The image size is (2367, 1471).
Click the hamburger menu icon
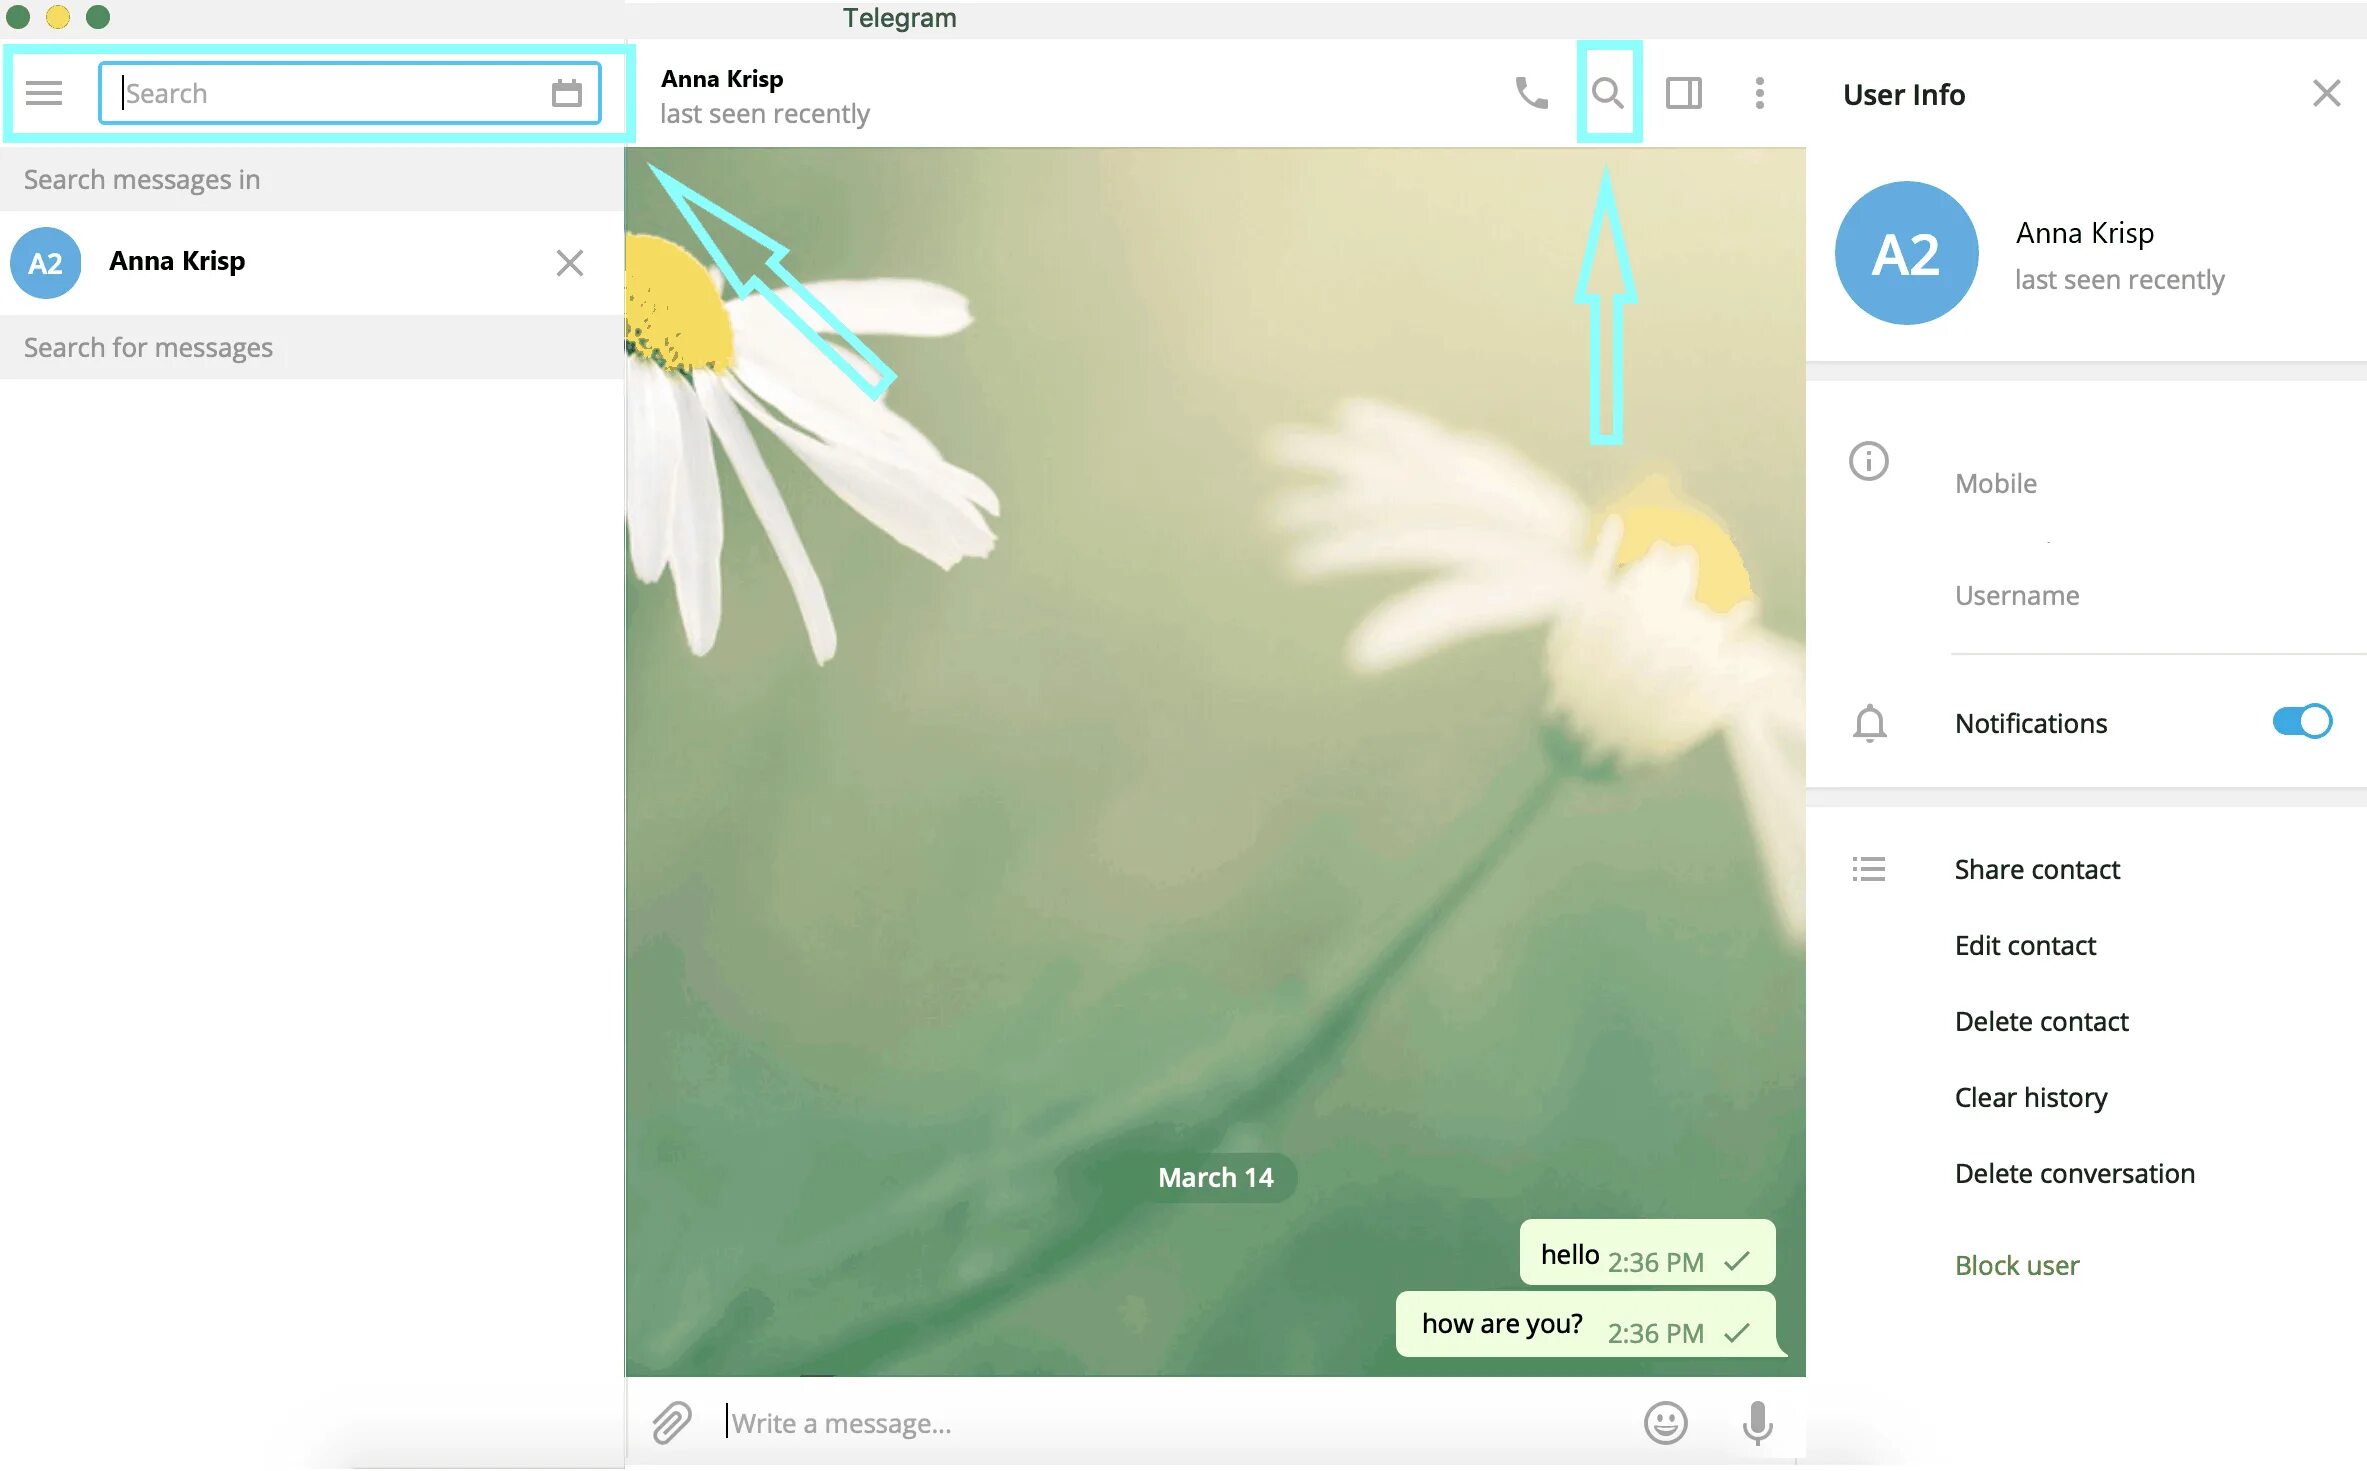point(46,92)
